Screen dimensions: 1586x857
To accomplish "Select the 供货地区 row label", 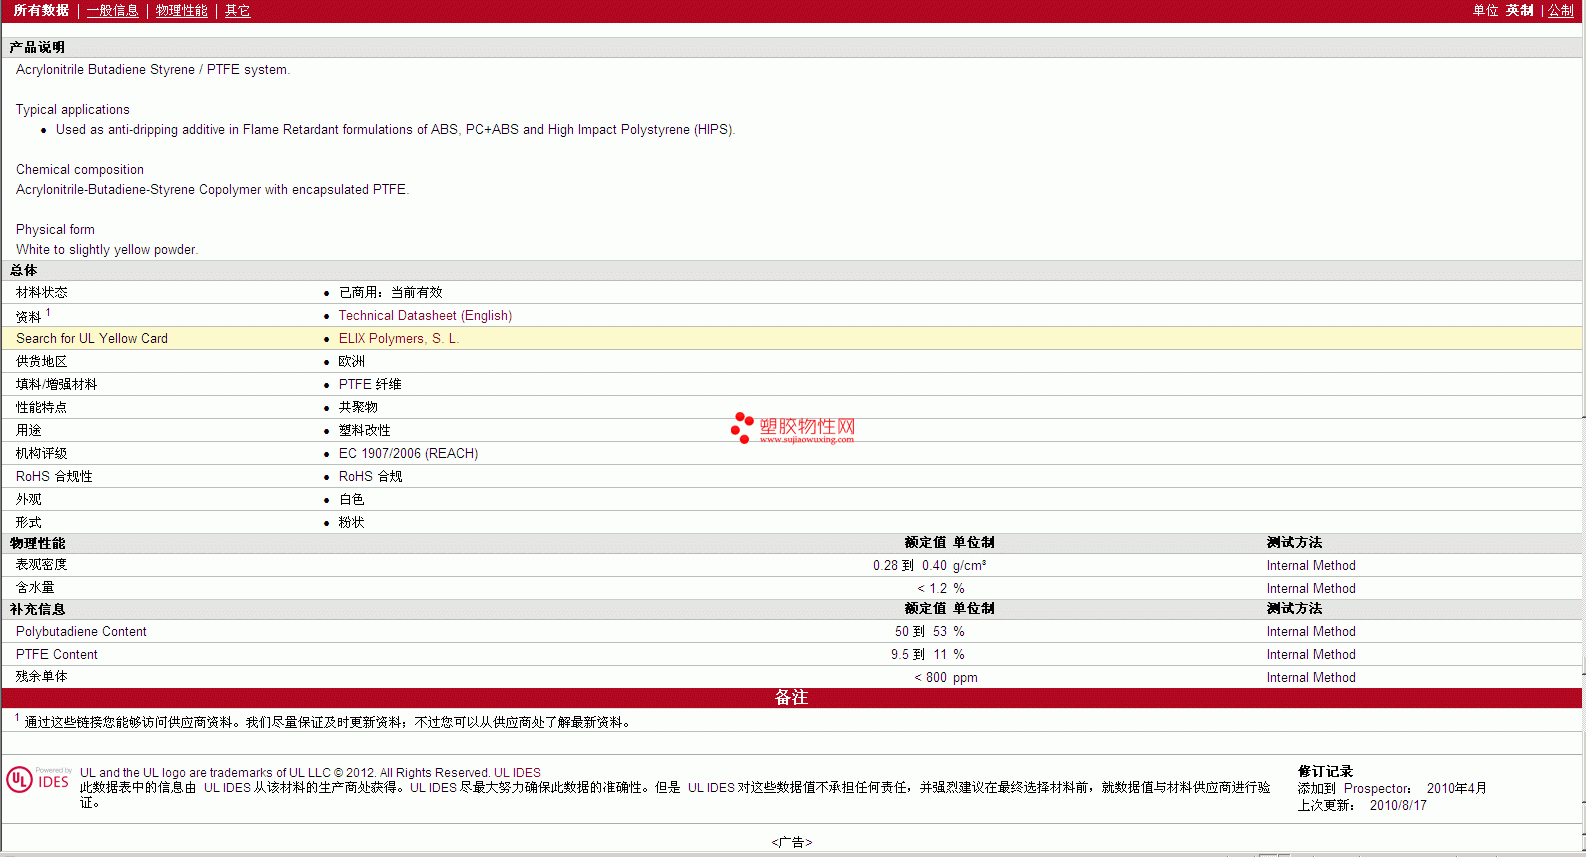I will [x=41, y=361].
